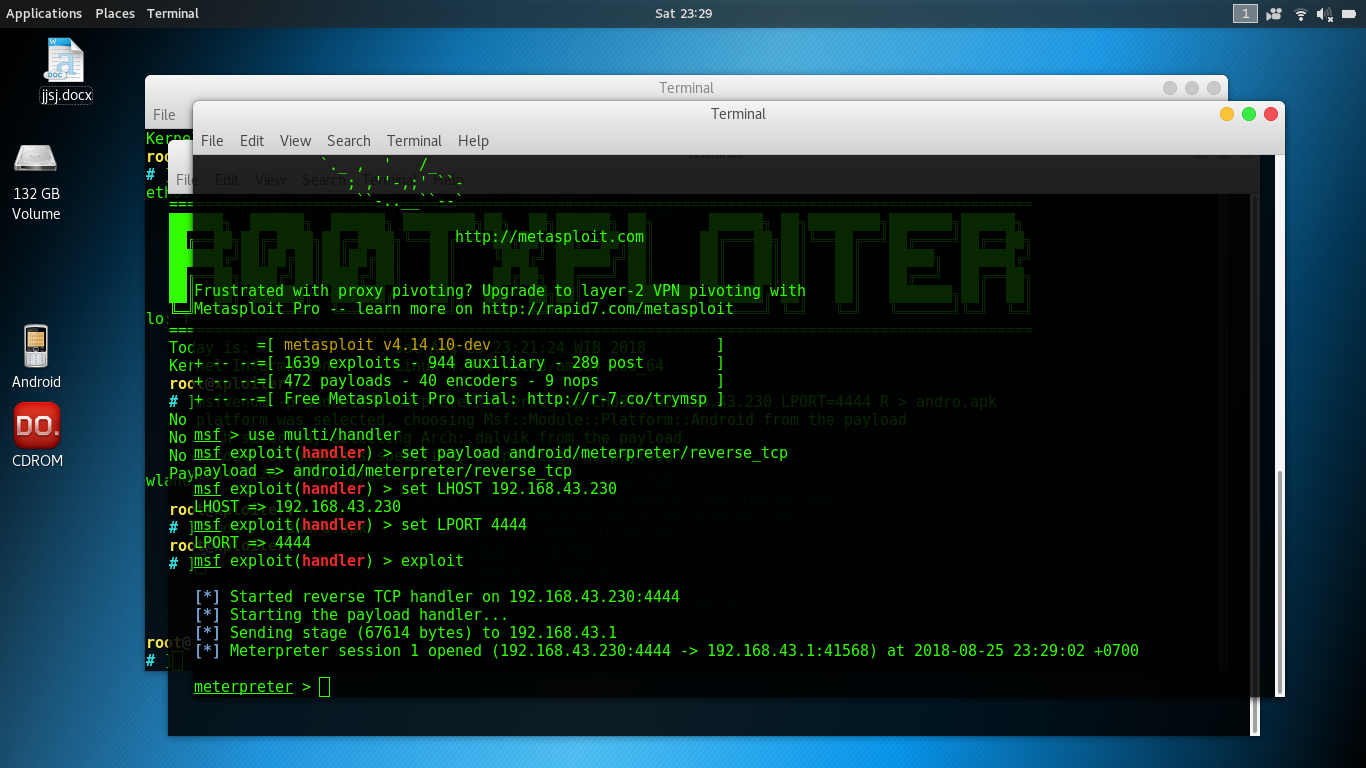Open Terminal menu in front Terminal window
Screen dimensions: 1366x768
[x=414, y=141]
